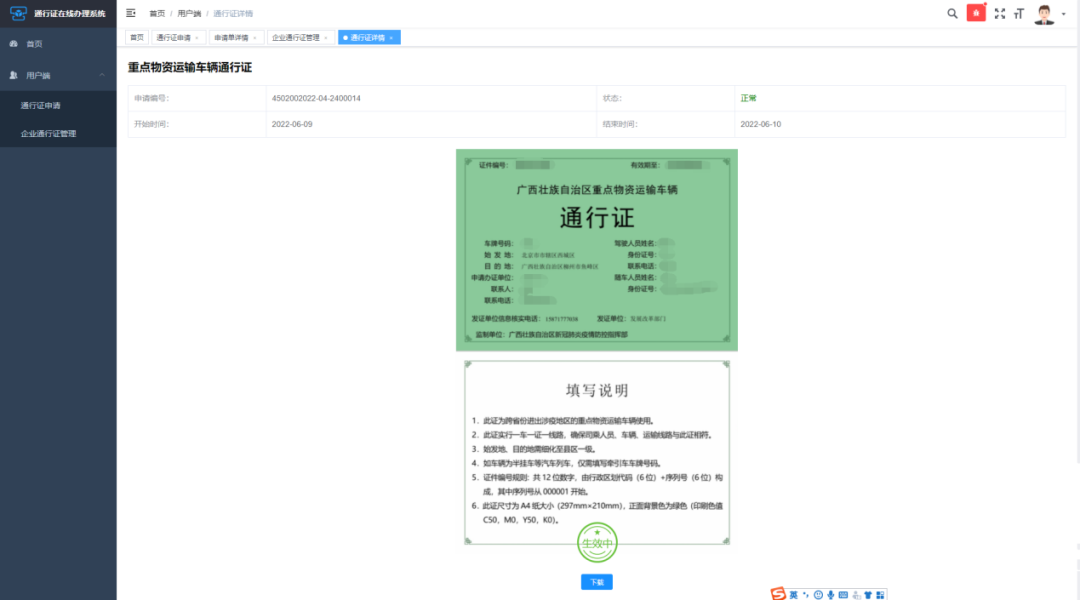
Task: Toggle the sidebar collapse hamburger icon
Action: point(131,13)
